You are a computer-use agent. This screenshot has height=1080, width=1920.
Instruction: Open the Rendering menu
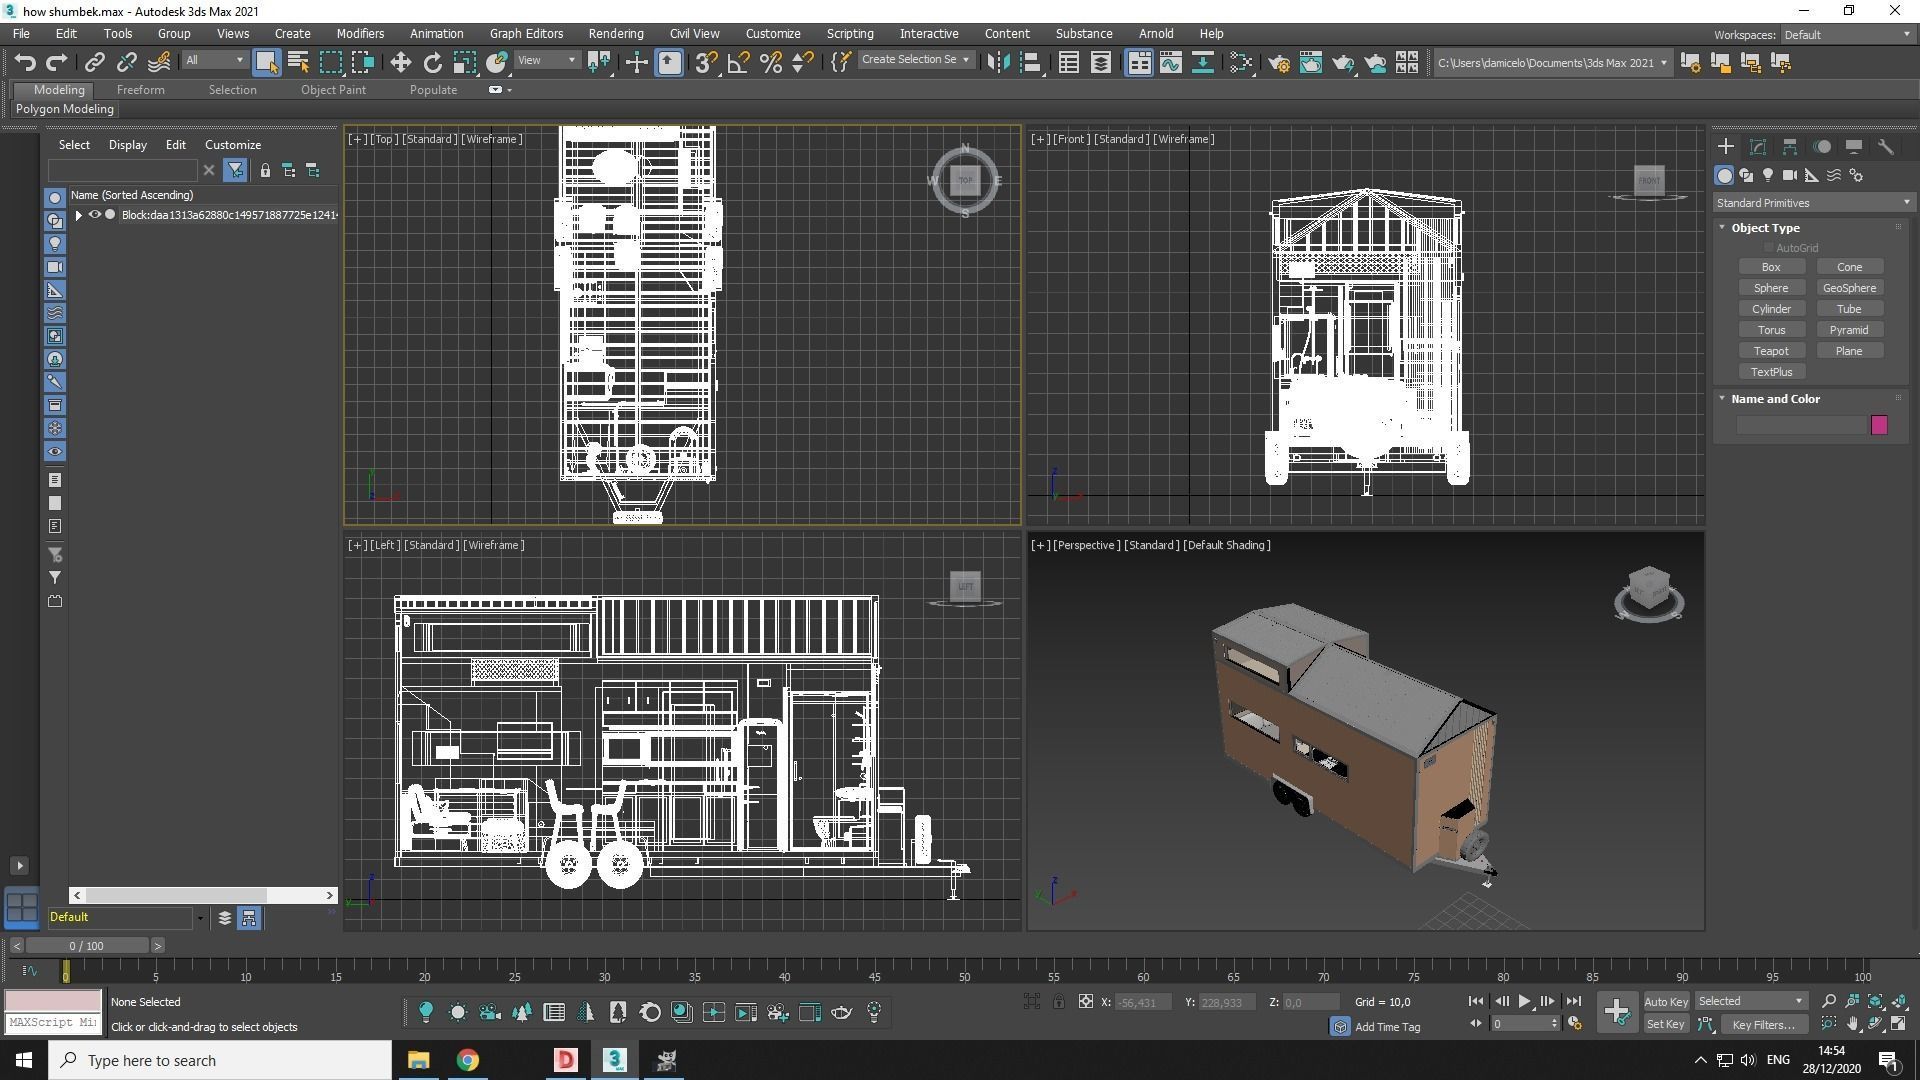616,34
